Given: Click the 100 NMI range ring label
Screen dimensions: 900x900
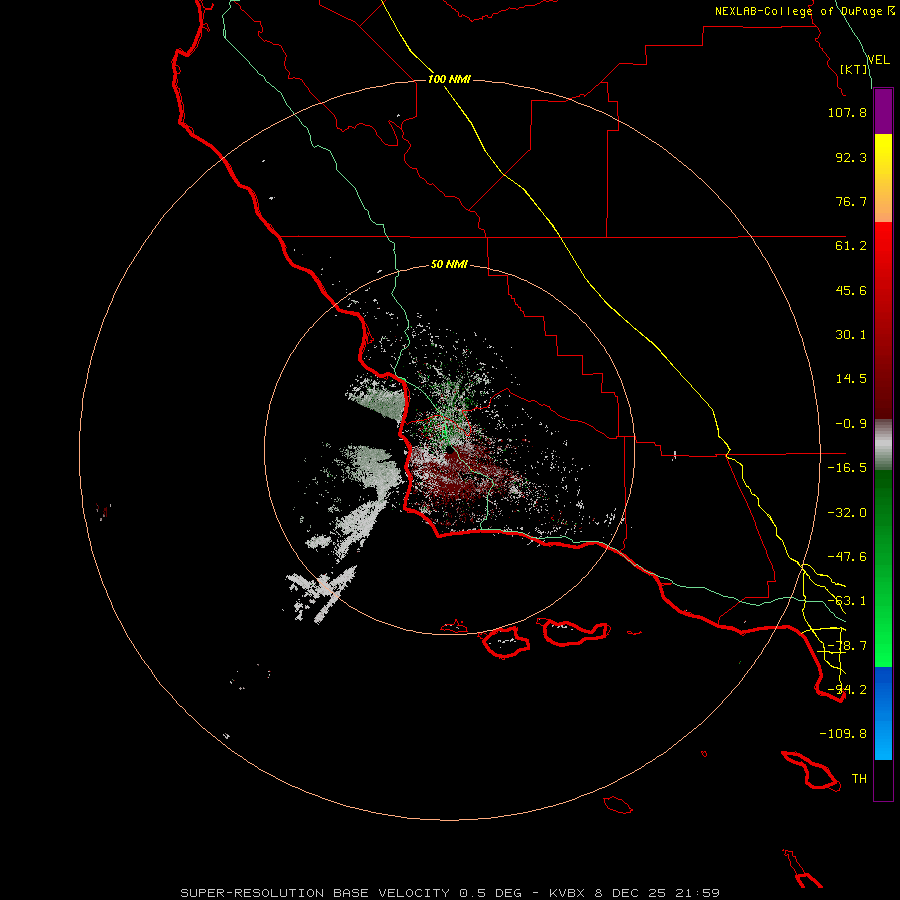Looking at the screenshot, I should 449,79.
